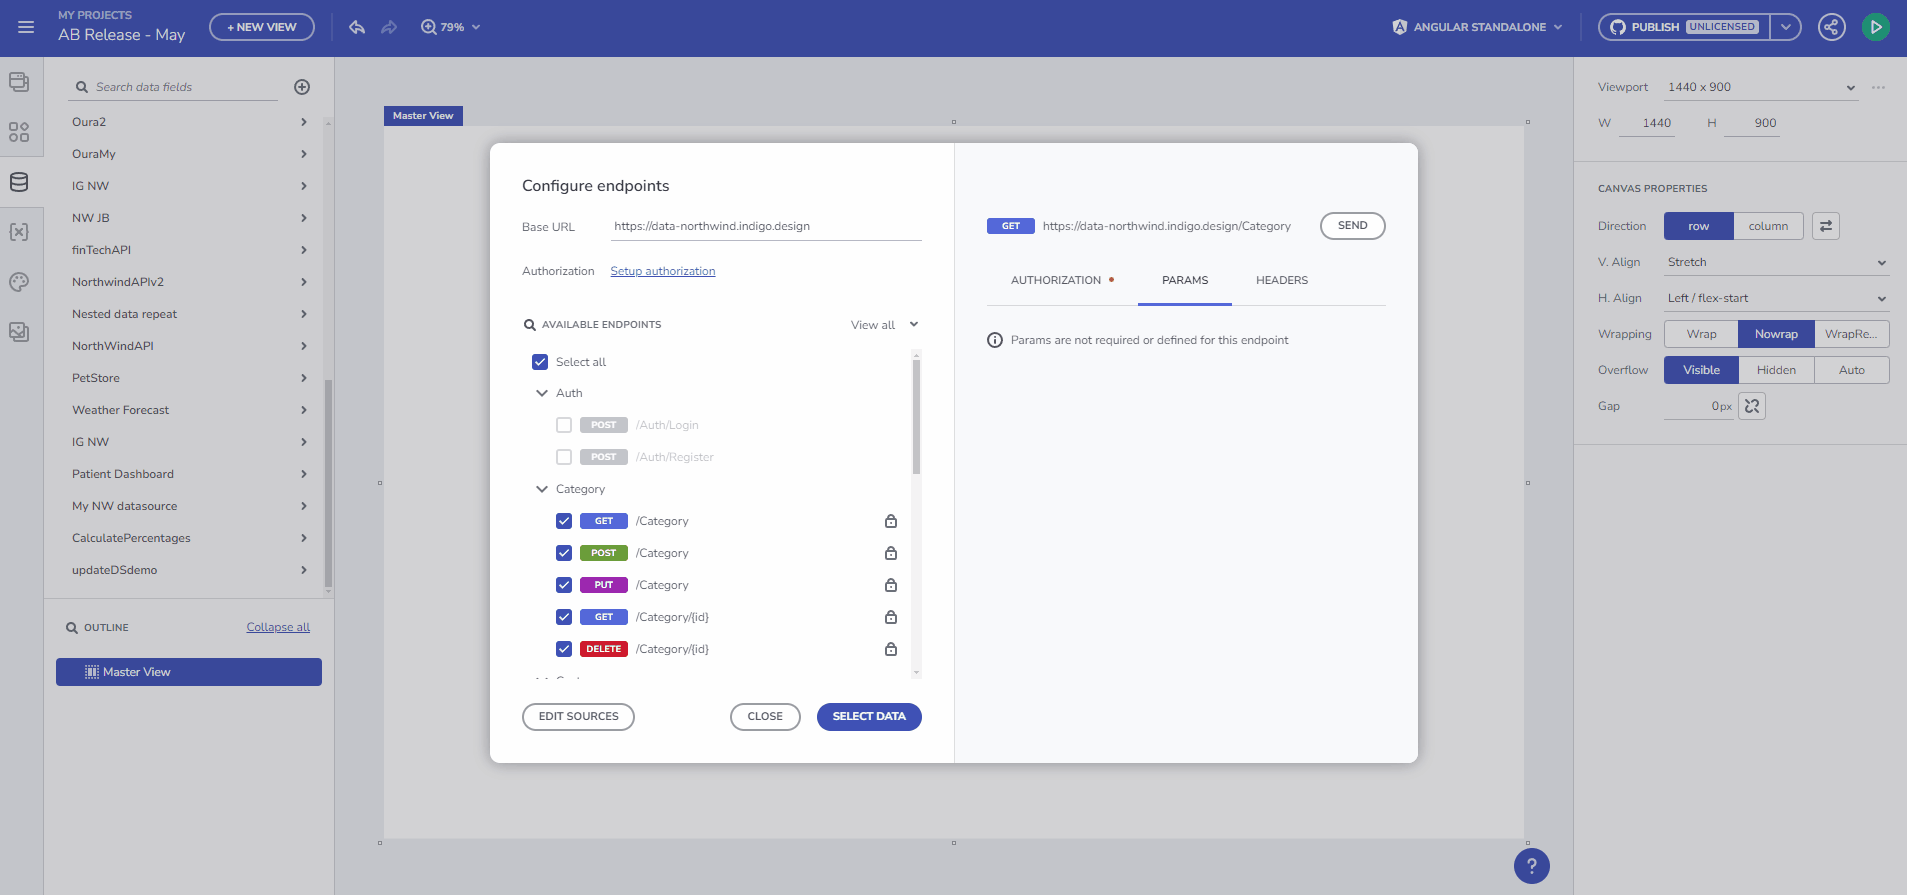Click the gap auto-spacing icon
The width and height of the screenshot is (1907, 895).
pyautogui.click(x=1752, y=406)
